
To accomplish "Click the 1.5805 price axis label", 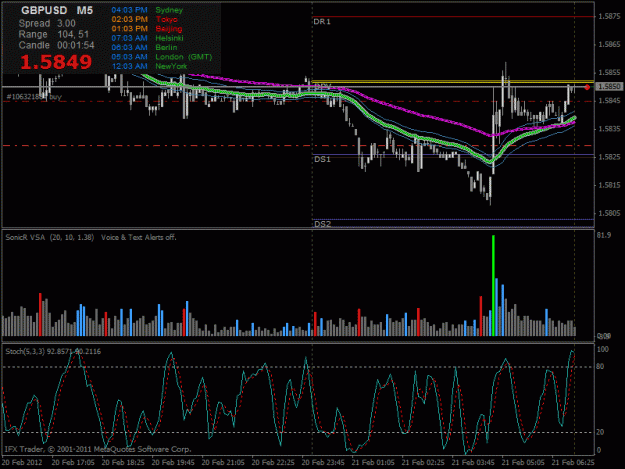I will 609,213.
